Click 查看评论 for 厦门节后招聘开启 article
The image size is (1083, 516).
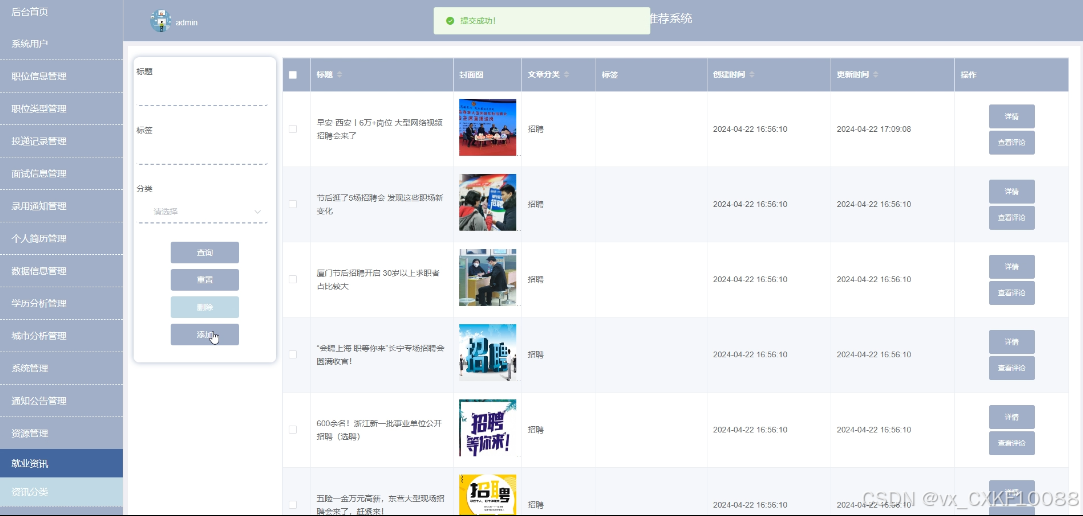coord(1011,293)
